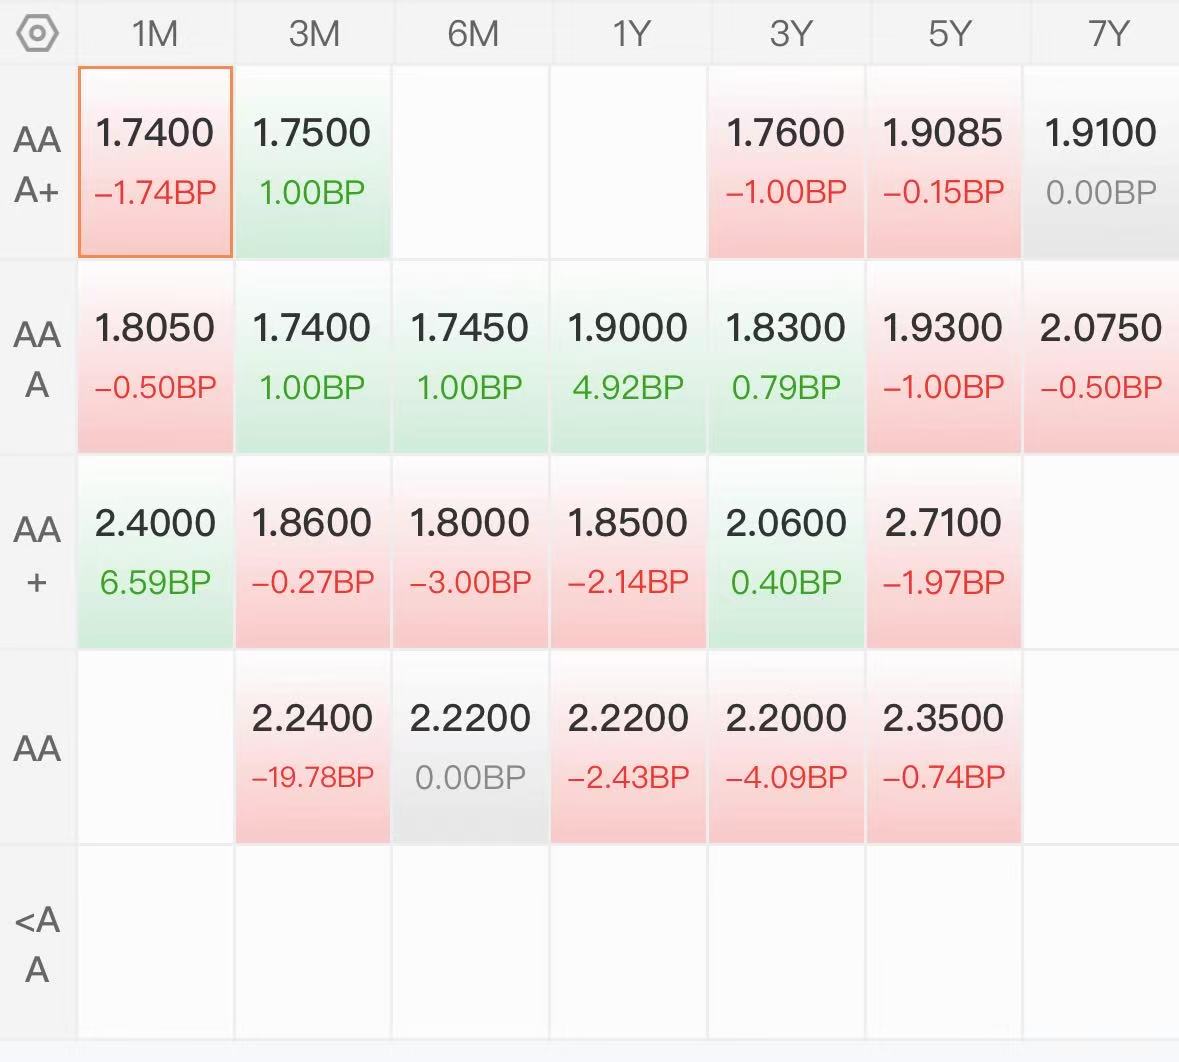Open AAA+ 3M cell showing 1.7500
The image size is (1179, 1062).
click(313, 162)
